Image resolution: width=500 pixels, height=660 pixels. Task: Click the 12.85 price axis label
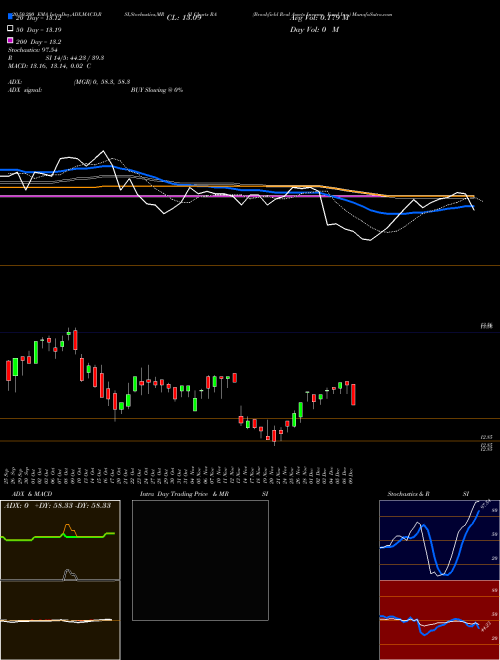click(487, 437)
